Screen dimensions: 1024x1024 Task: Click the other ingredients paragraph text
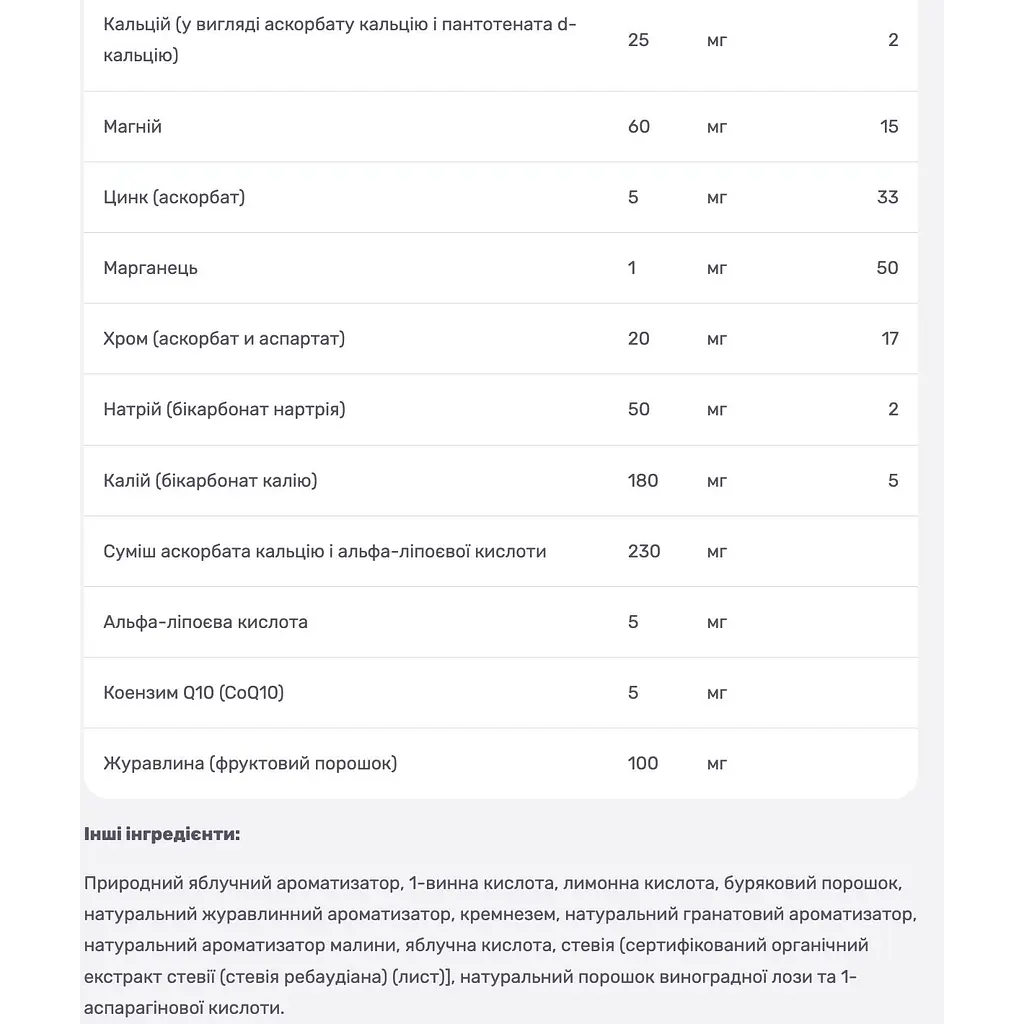[500, 946]
